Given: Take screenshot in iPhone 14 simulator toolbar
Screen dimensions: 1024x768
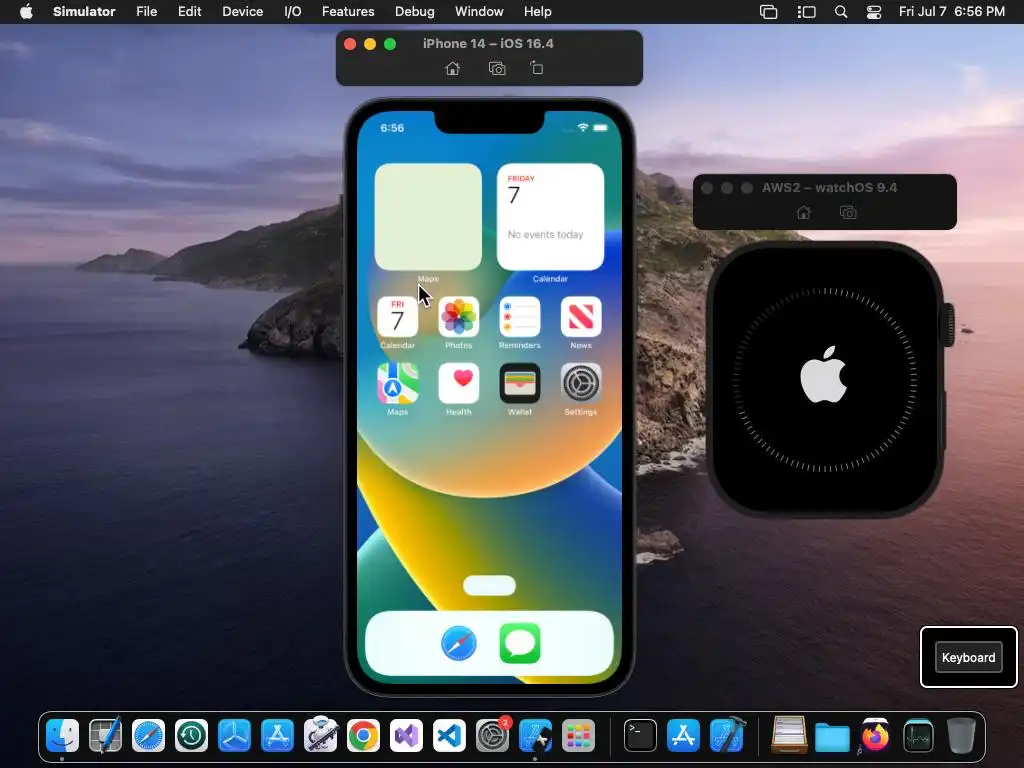Looking at the screenshot, I should coord(497,69).
